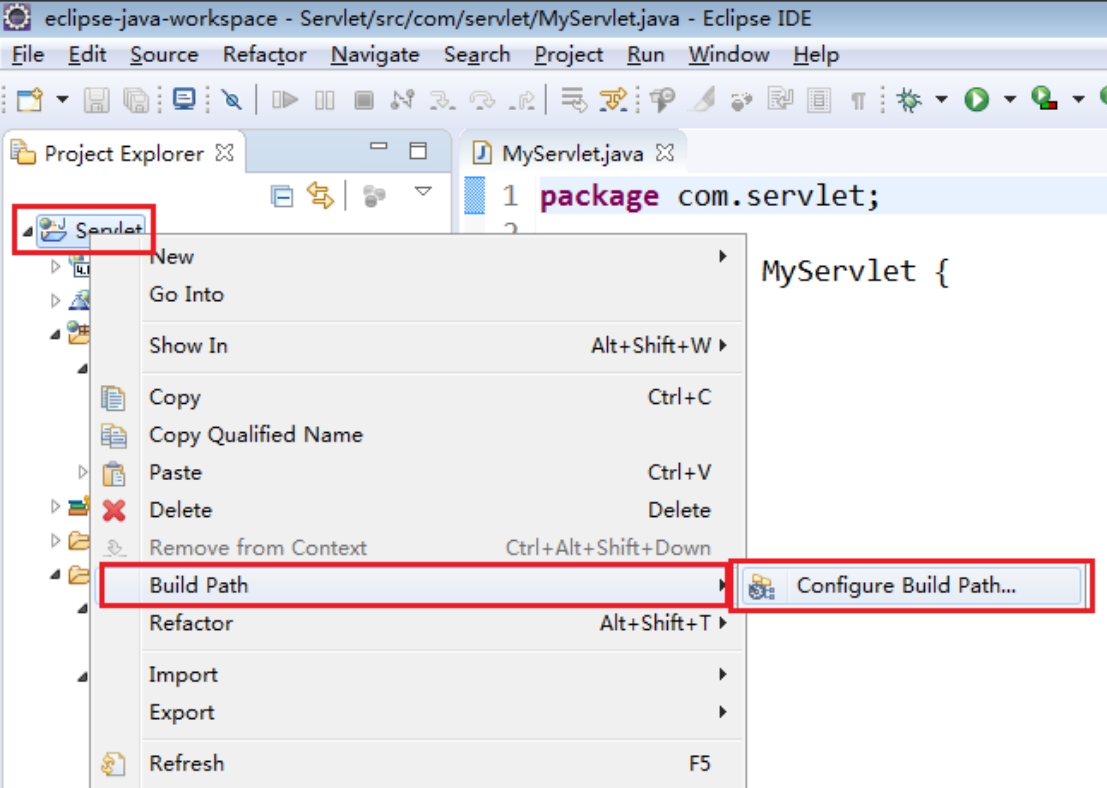Click the Paste clipboard icon in context menu
This screenshot has height=788, width=1107.
[114, 473]
